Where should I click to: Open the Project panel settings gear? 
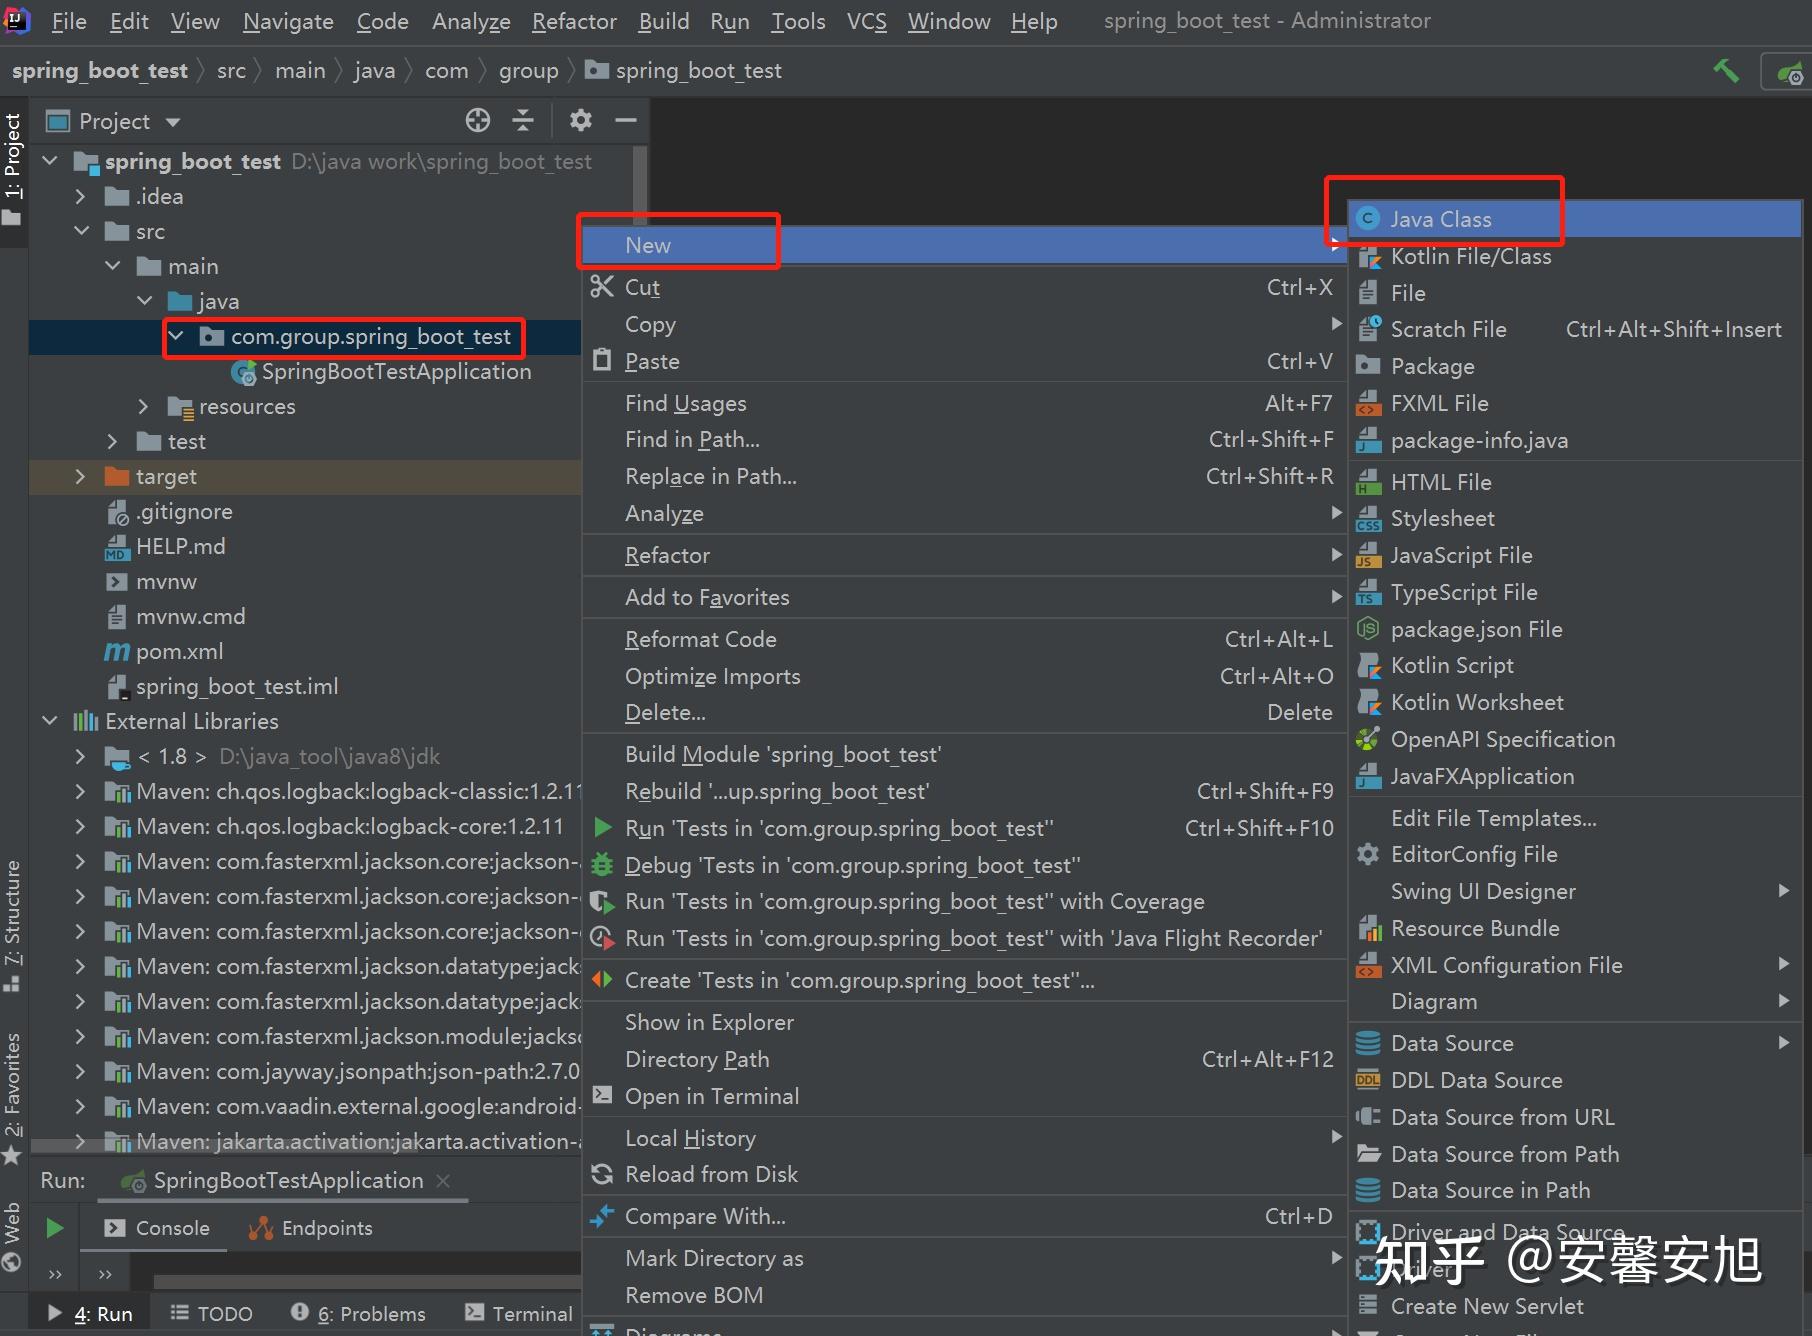[580, 120]
